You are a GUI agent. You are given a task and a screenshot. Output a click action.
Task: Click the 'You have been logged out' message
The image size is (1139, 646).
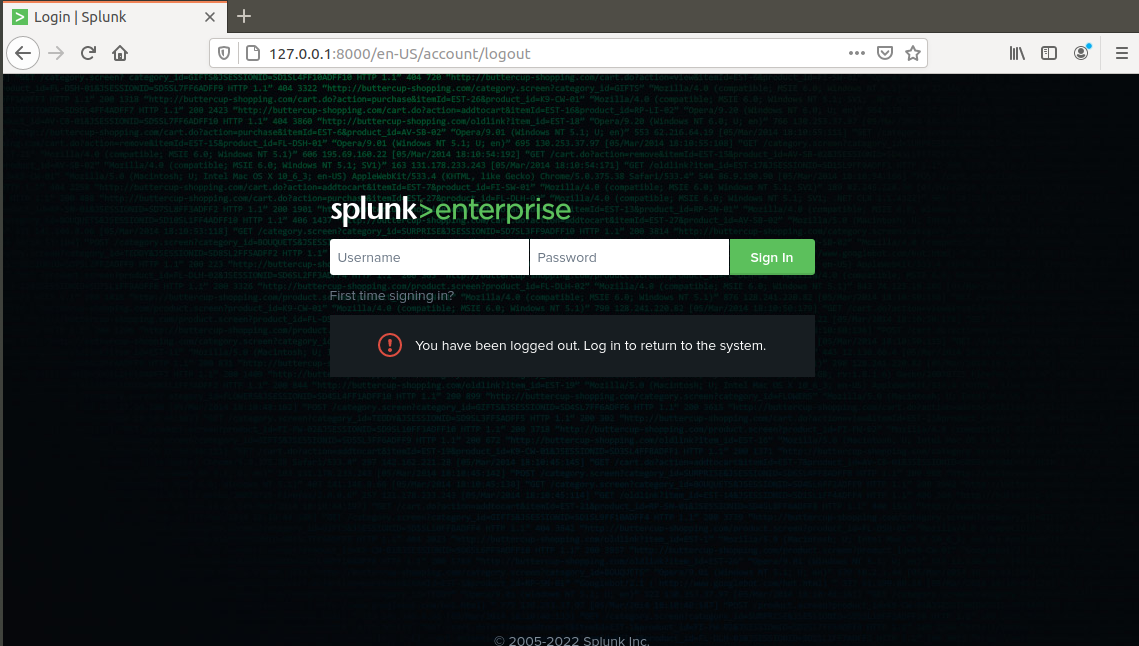click(590, 346)
